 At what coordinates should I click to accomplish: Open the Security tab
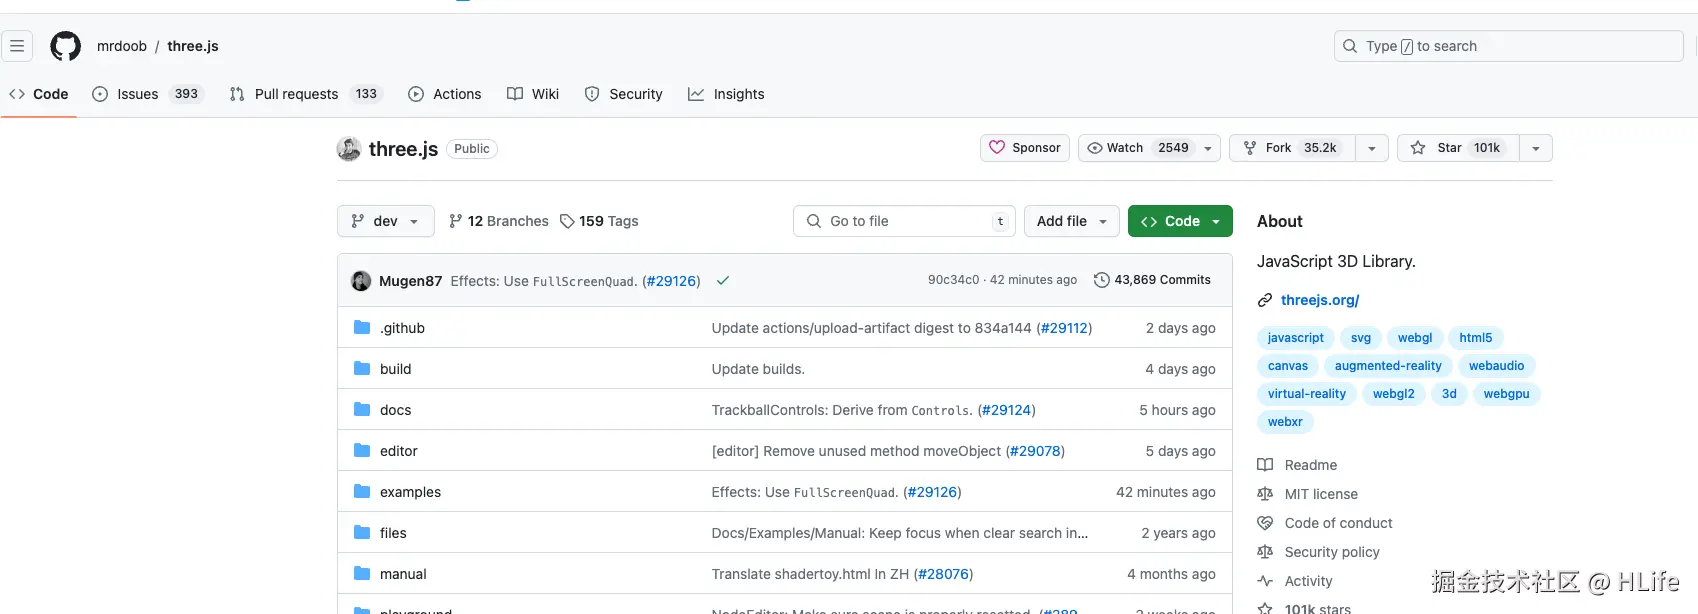(x=624, y=94)
